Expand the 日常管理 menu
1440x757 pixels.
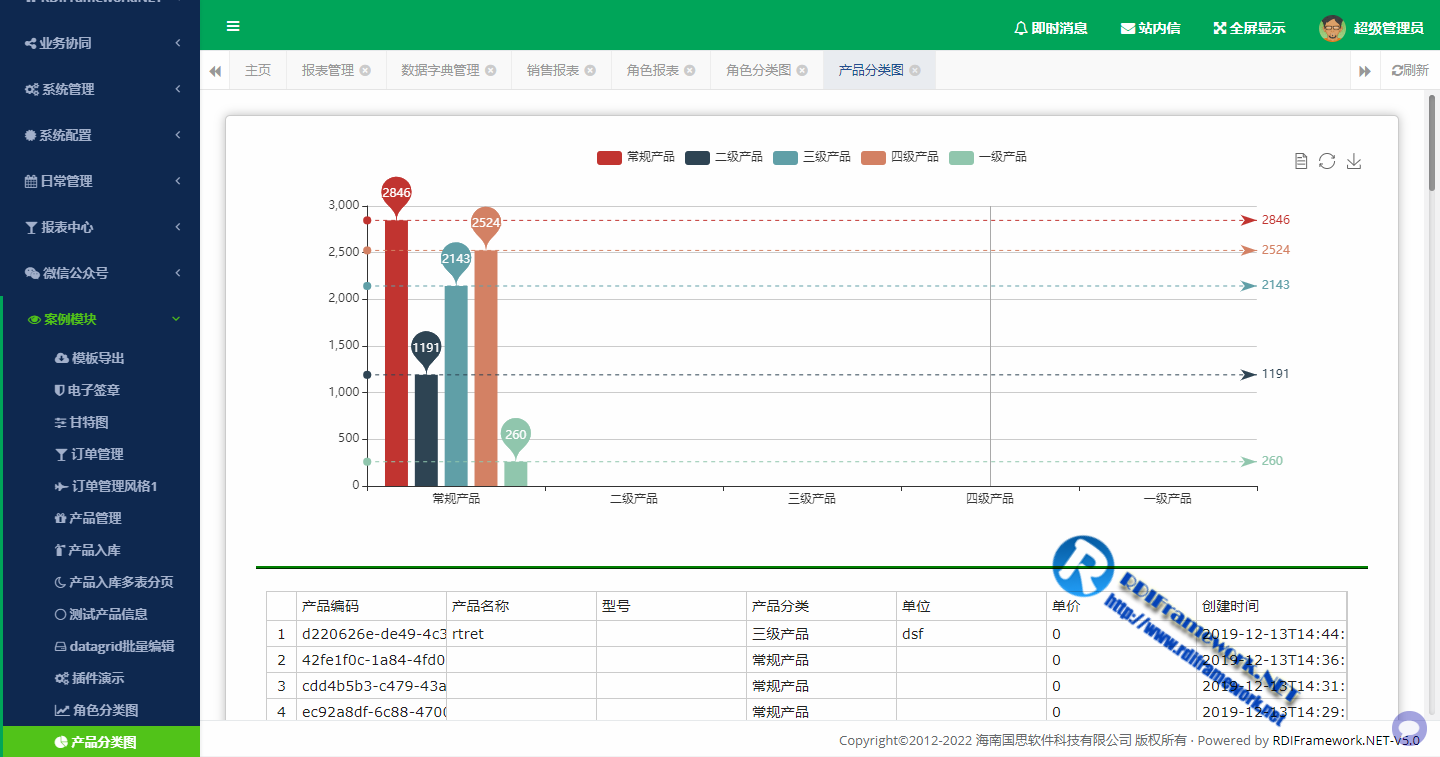click(x=100, y=181)
